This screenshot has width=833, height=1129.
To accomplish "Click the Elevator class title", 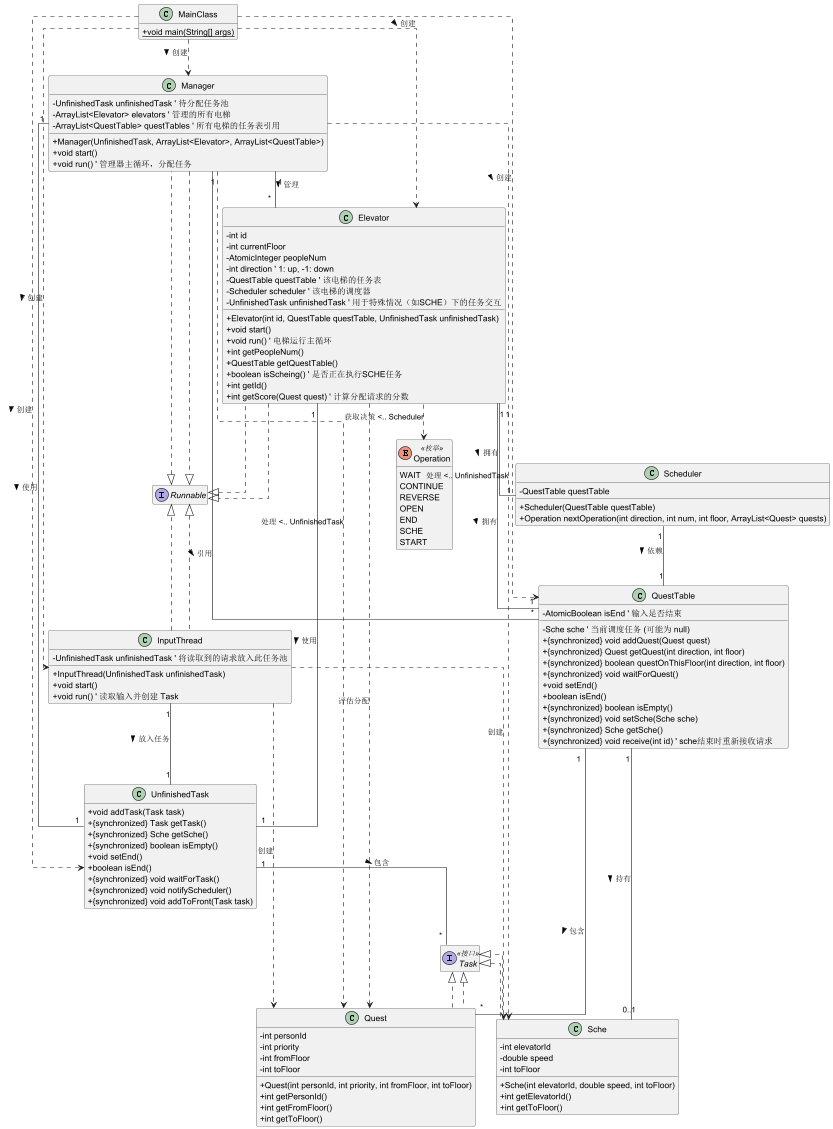I will (x=374, y=218).
